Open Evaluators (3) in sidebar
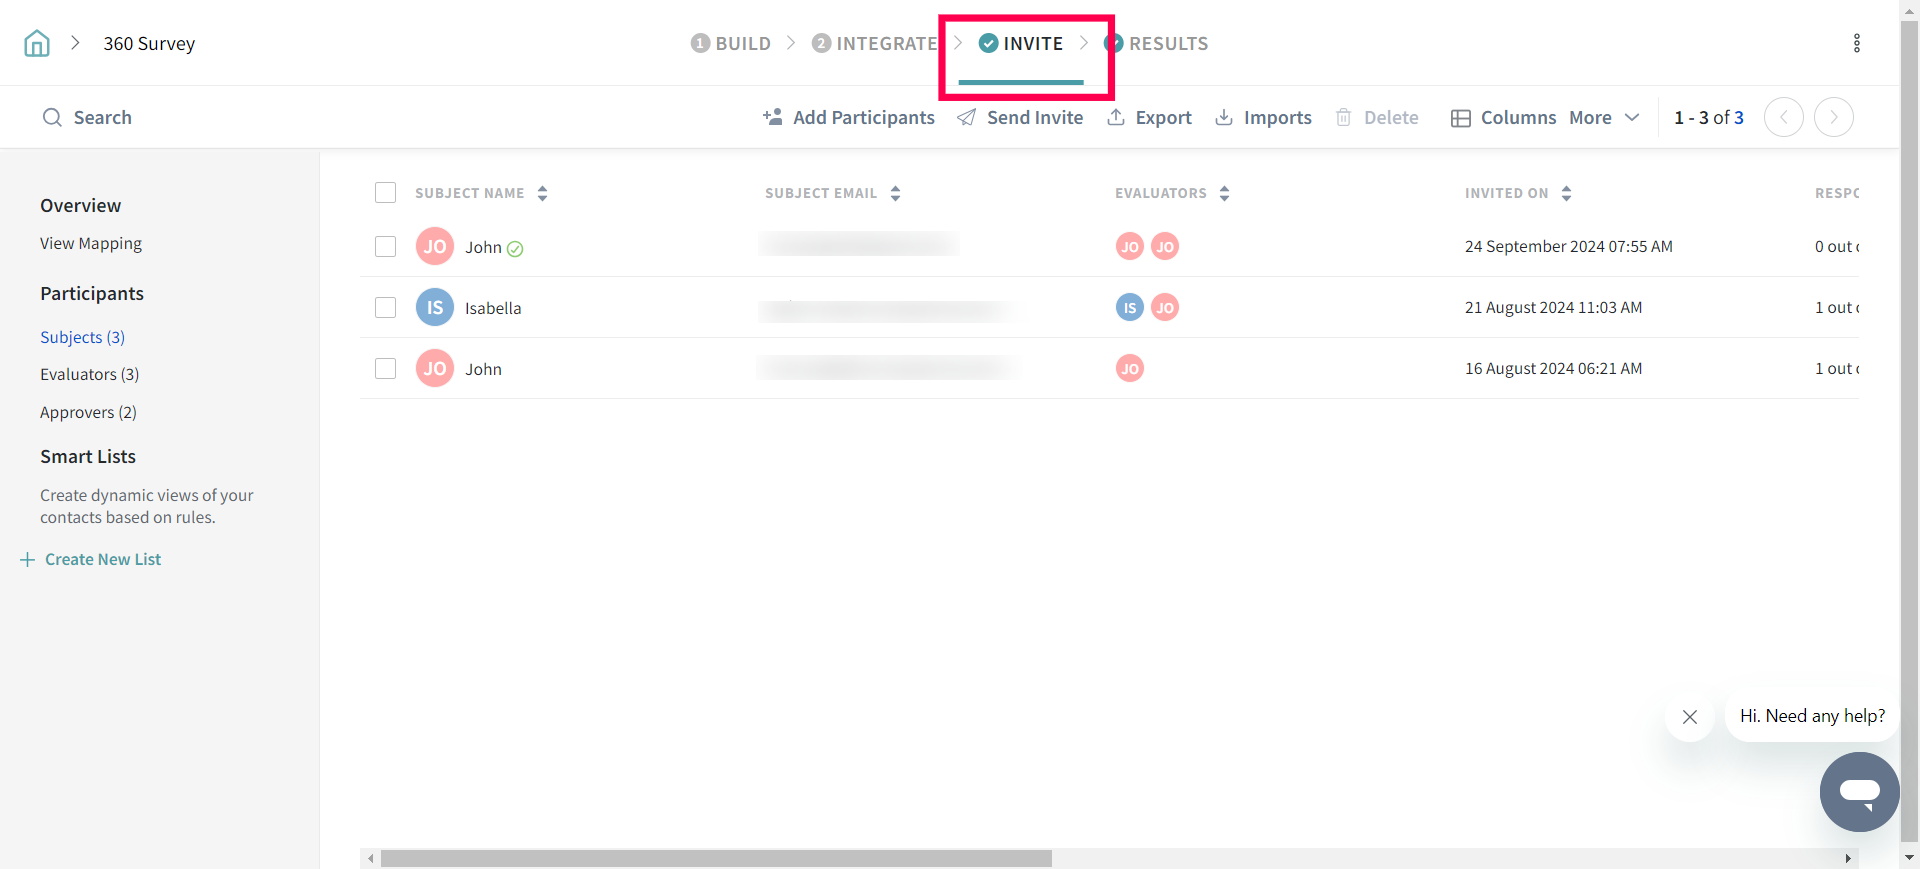 89,375
